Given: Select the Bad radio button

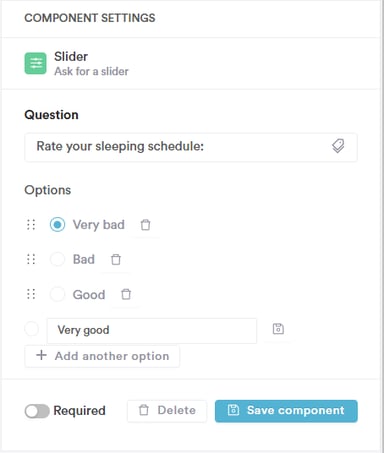Looking at the screenshot, I should [57, 259].
